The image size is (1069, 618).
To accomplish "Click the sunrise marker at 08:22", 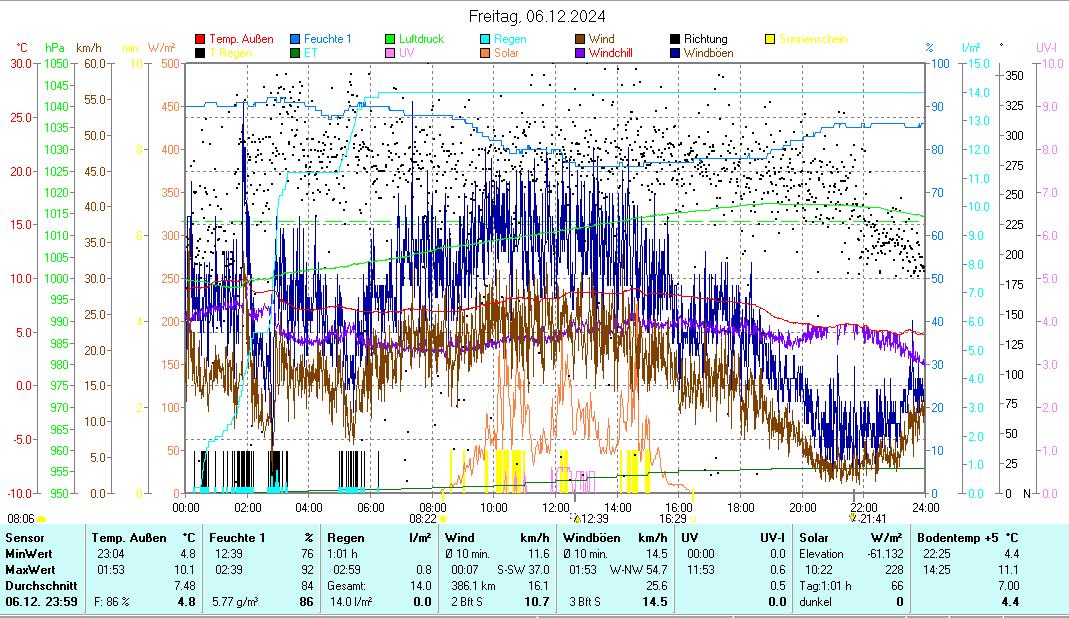I will click(x=443, y=519).
